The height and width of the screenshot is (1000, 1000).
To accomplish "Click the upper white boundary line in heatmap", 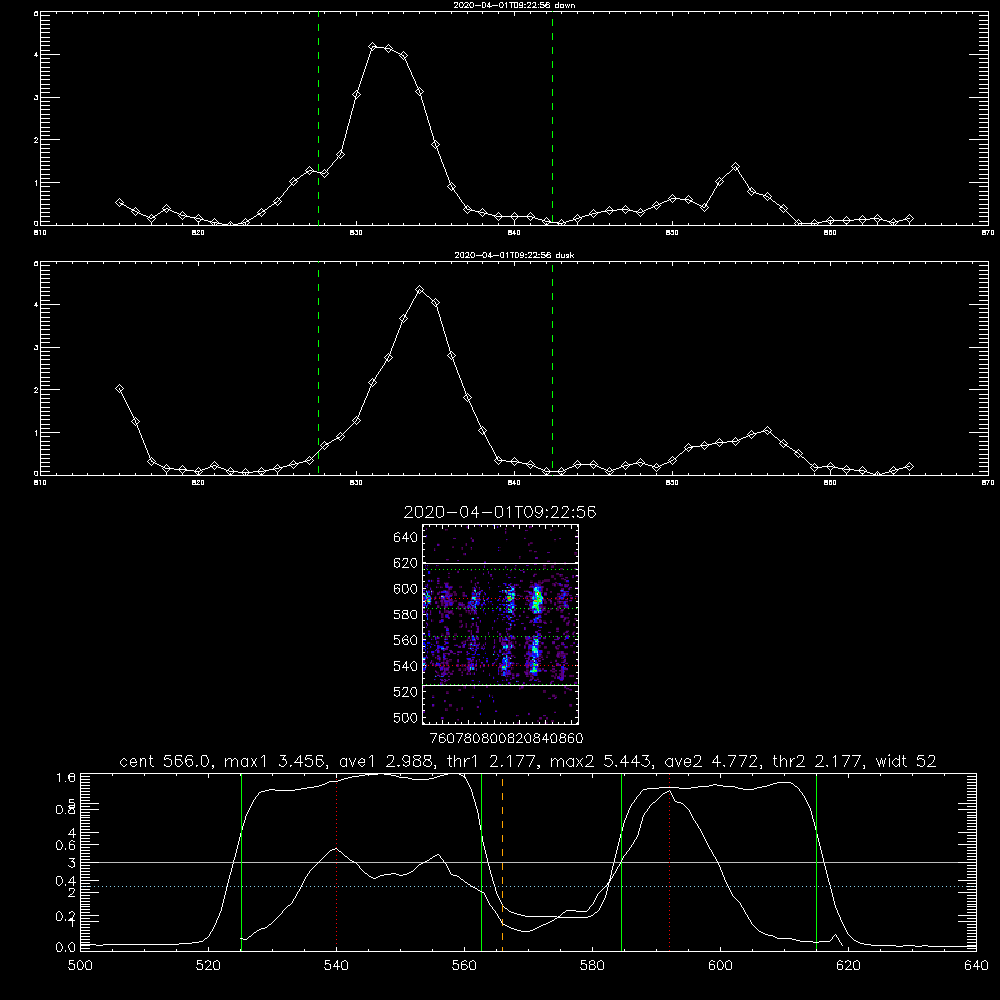I will point(500,564).
